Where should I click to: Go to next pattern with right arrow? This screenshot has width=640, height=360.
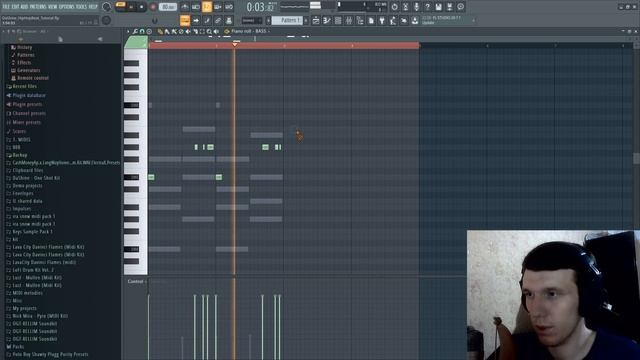tap(306, 20)
